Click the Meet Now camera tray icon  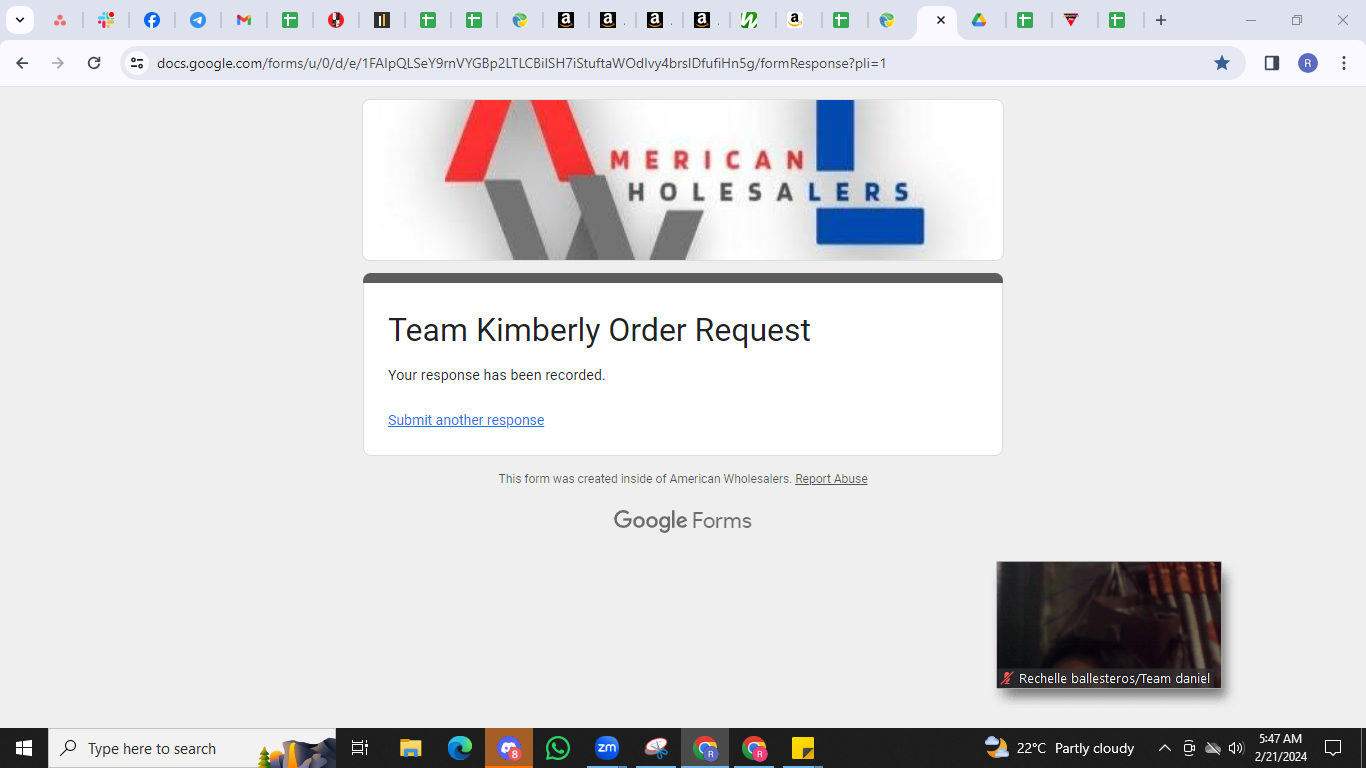coord(1189,748)
